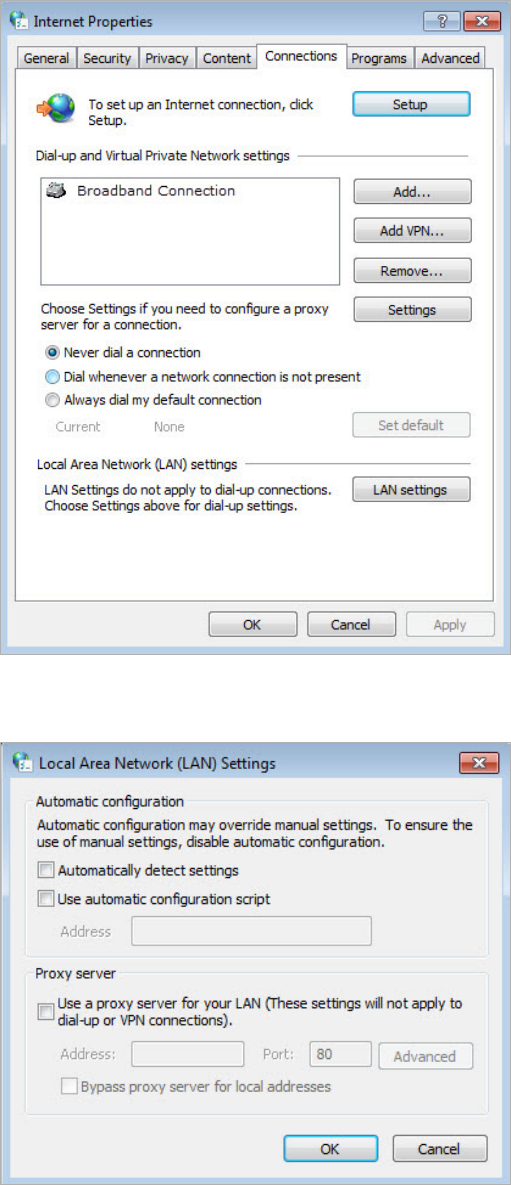Click the help question mark button
This screenshot has height=1185, width=511.
(440, 21)
